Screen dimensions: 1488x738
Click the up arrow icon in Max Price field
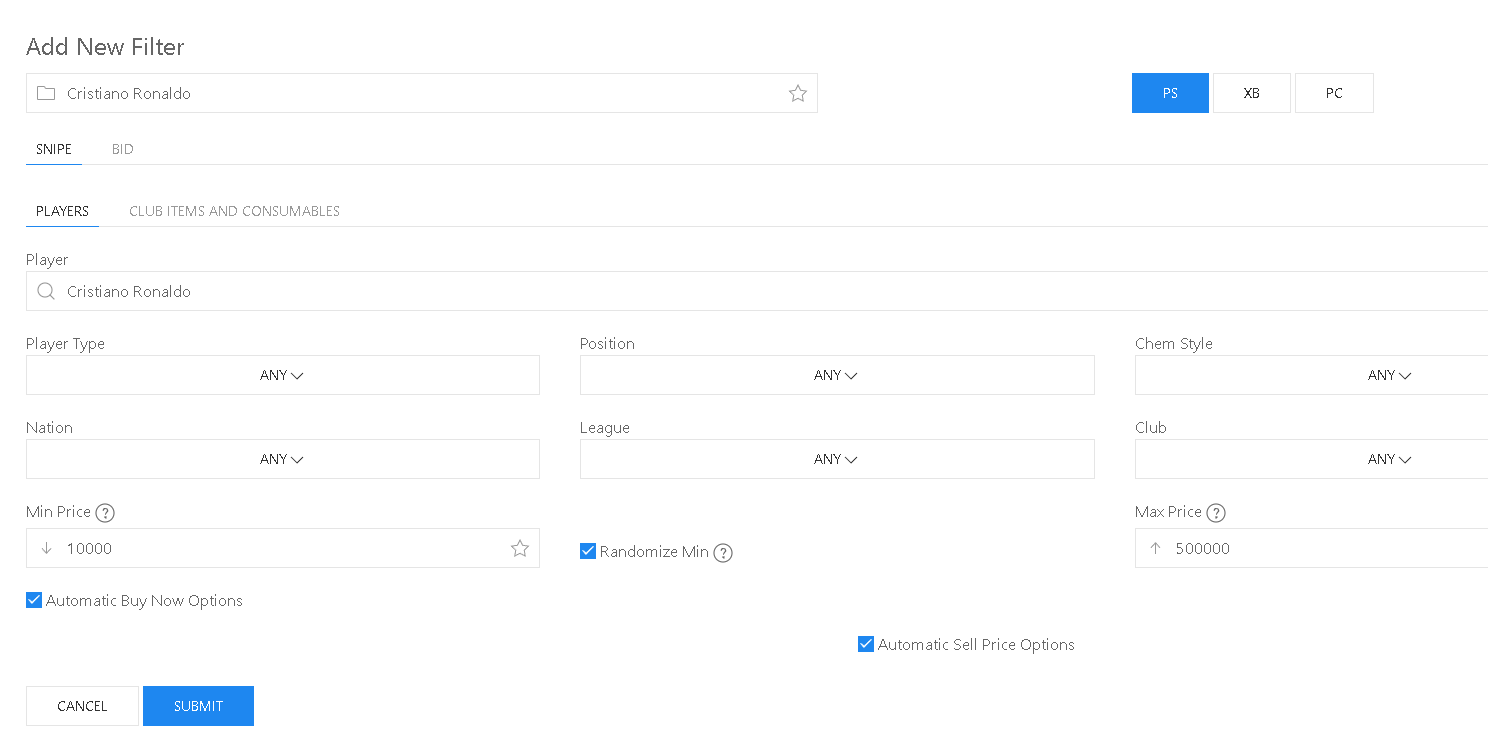(1155, 548)
